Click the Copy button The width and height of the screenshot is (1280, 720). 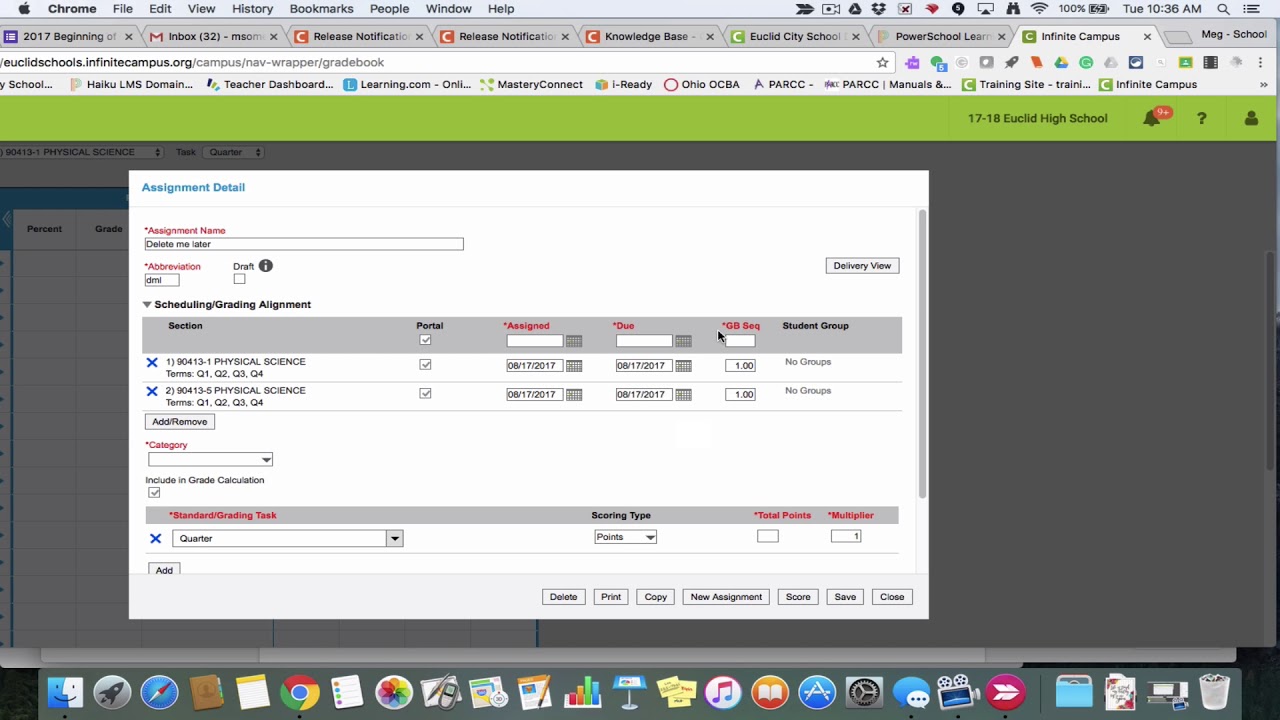[x=656, y=597]
